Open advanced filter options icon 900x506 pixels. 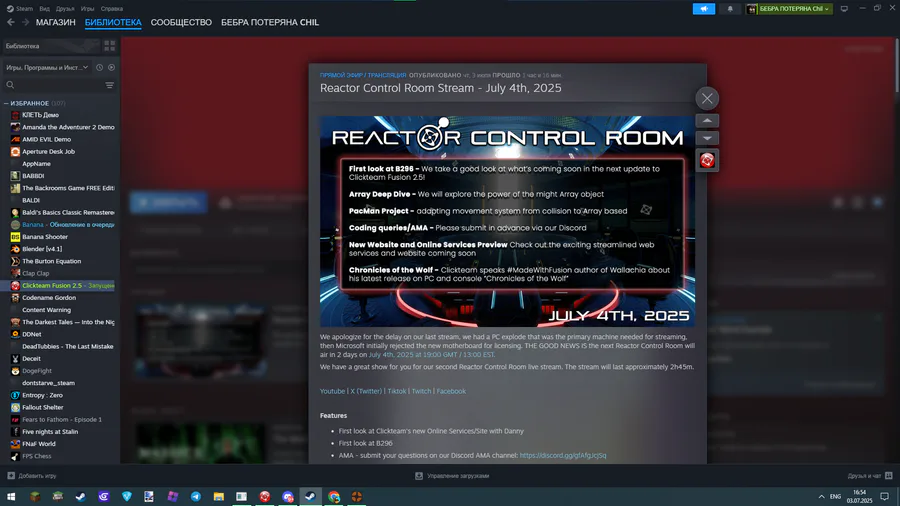tap(110, 85)
